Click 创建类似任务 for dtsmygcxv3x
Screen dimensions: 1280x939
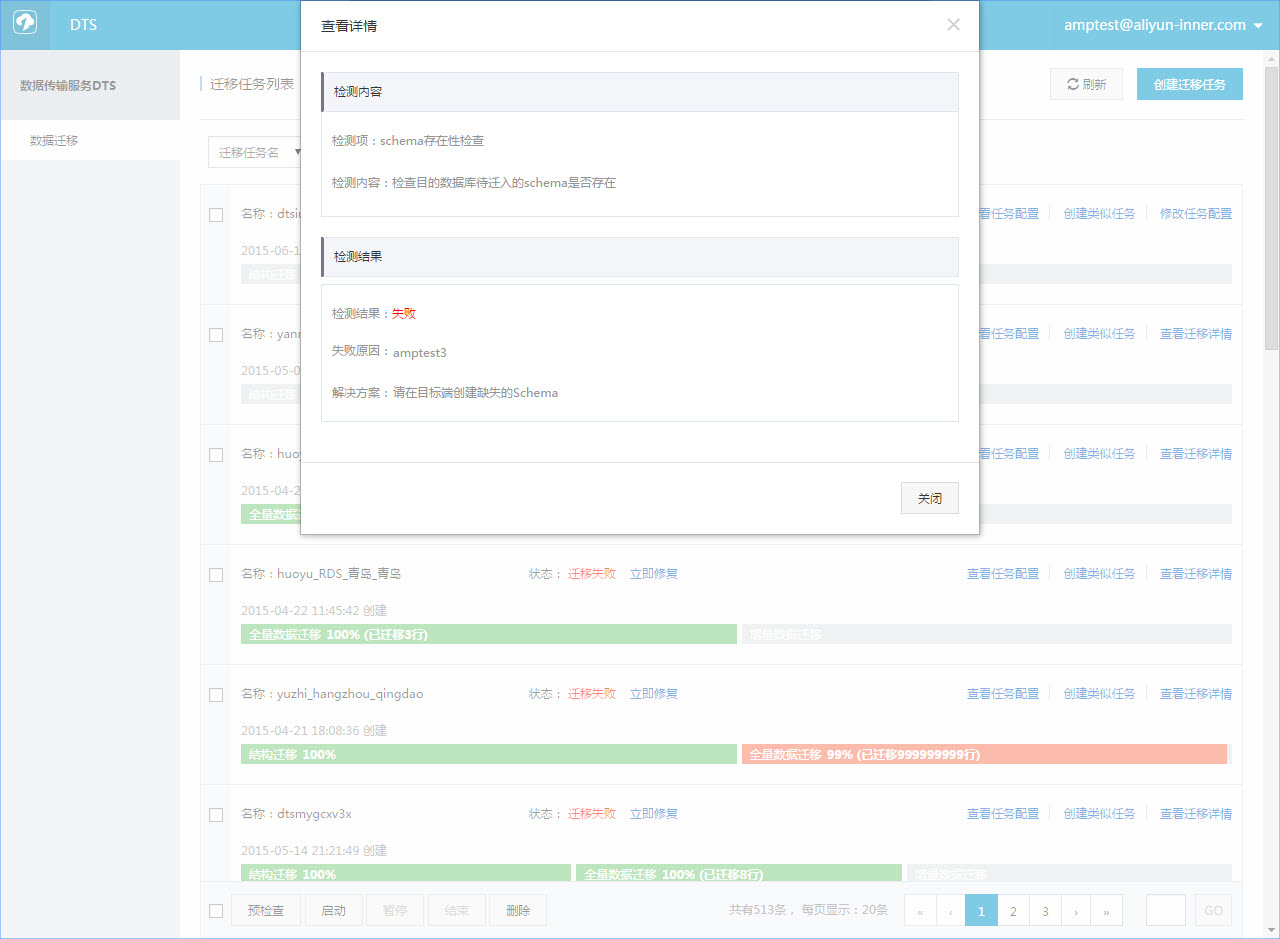(x=1100, y=814)
